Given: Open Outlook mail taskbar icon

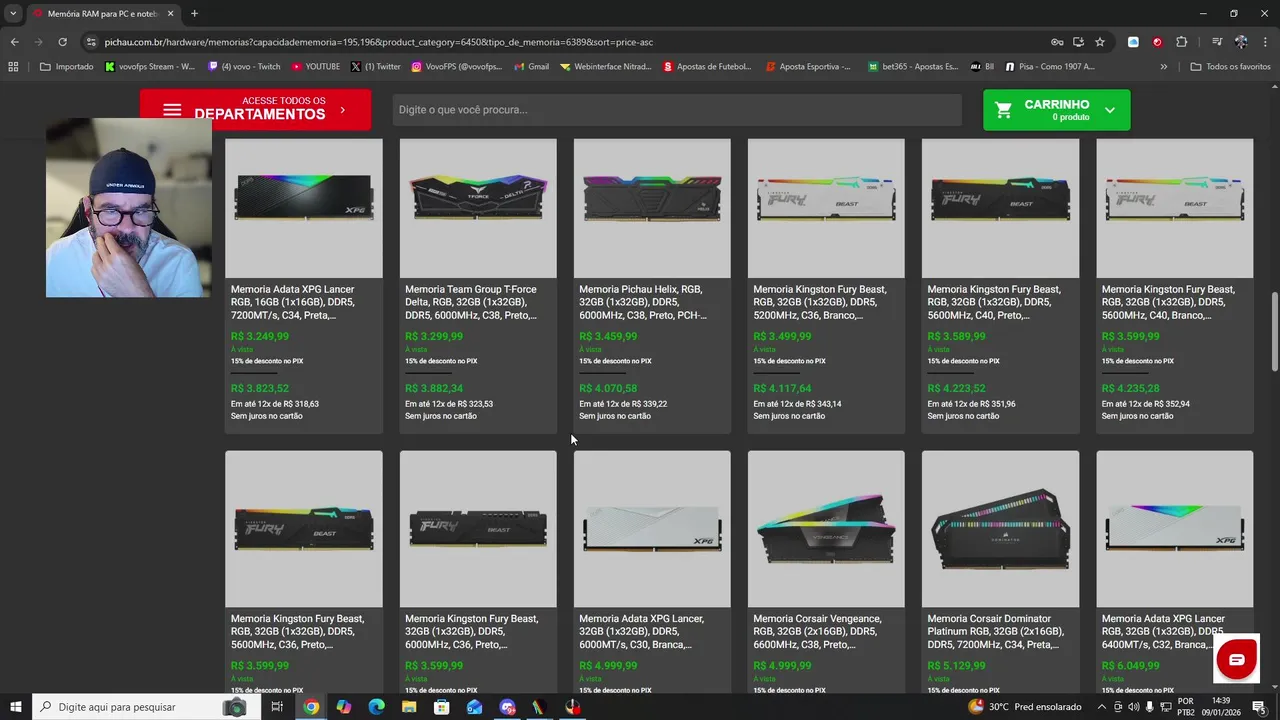Looking at the screenshot, I should coord(474,707).
